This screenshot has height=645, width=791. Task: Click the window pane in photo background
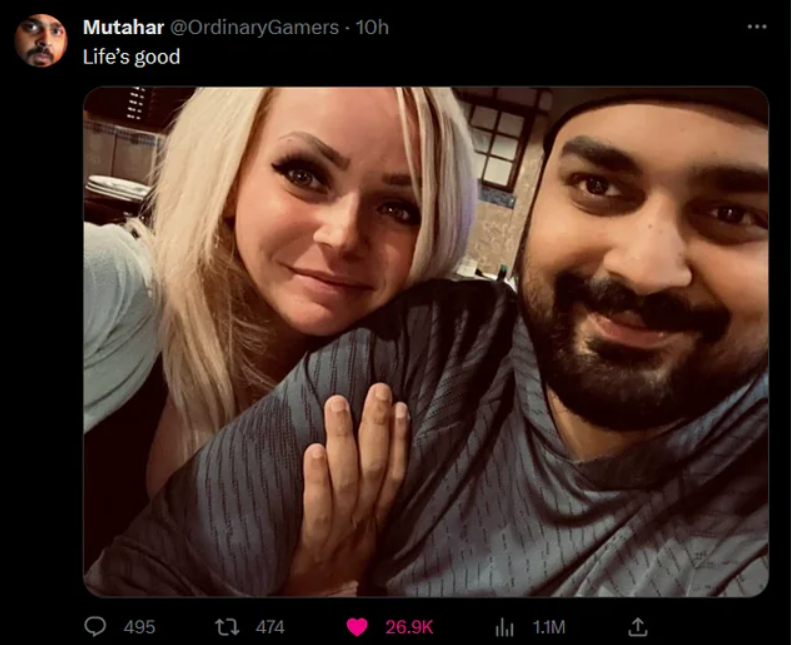498,145
